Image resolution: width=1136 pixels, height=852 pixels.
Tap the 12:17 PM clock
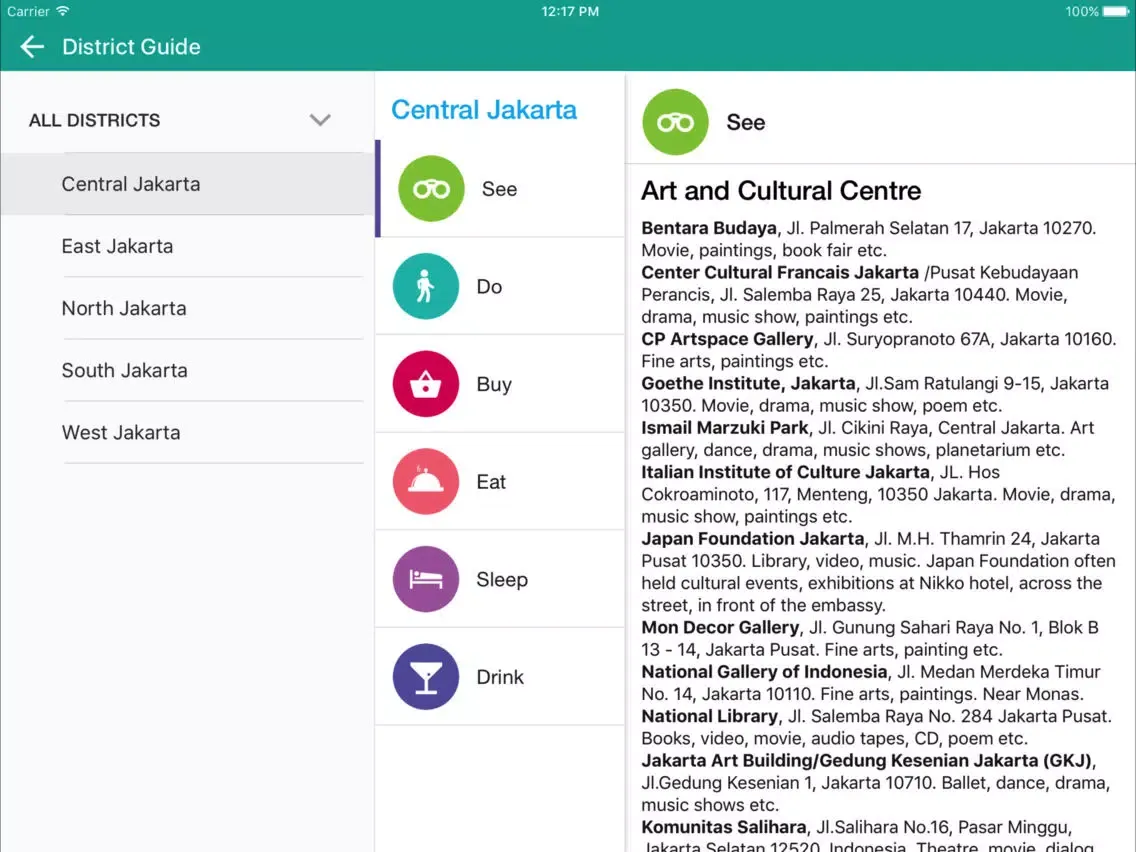(x=570, y=12)
